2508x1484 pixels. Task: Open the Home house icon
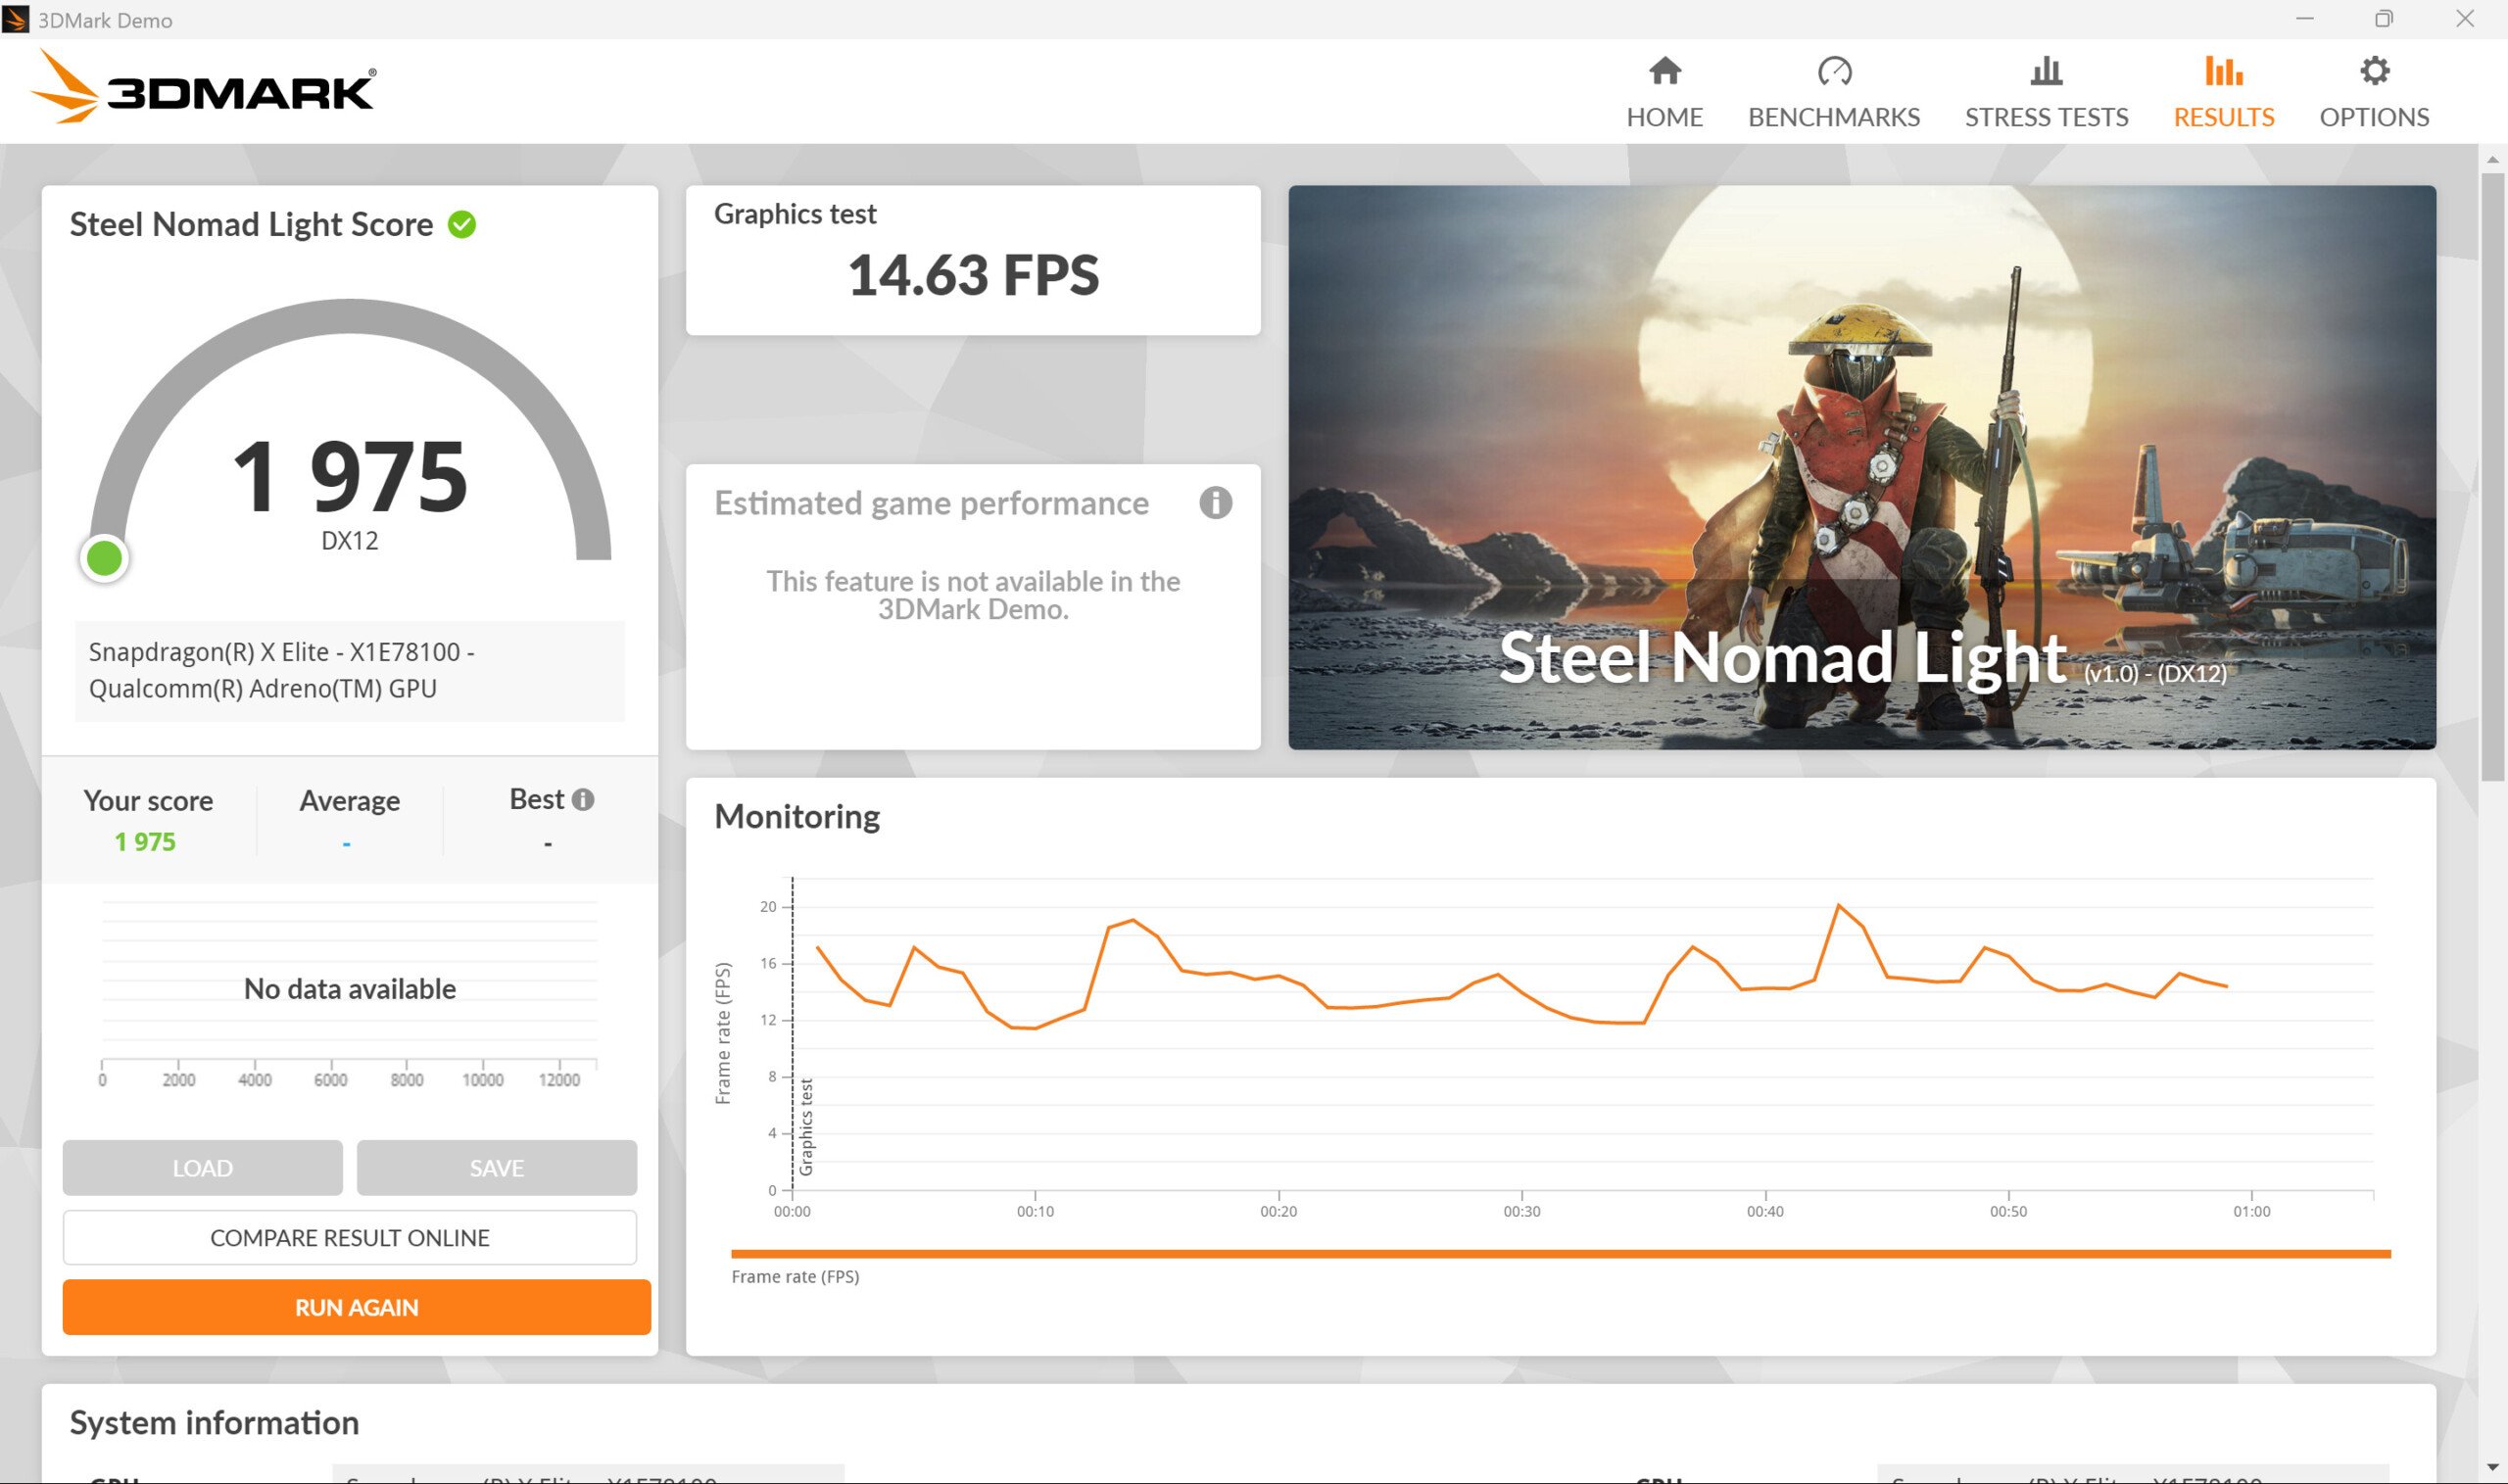click(x=1664, y=71)
